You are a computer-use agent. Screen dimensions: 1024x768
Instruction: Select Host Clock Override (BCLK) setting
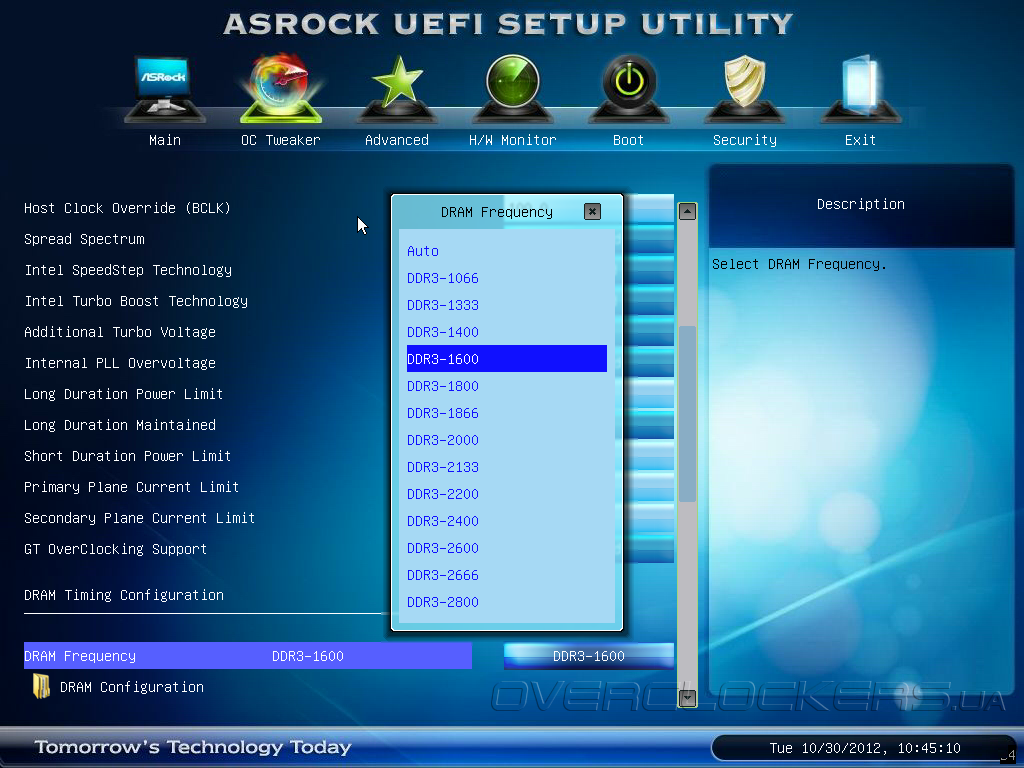tap(127, 208)
